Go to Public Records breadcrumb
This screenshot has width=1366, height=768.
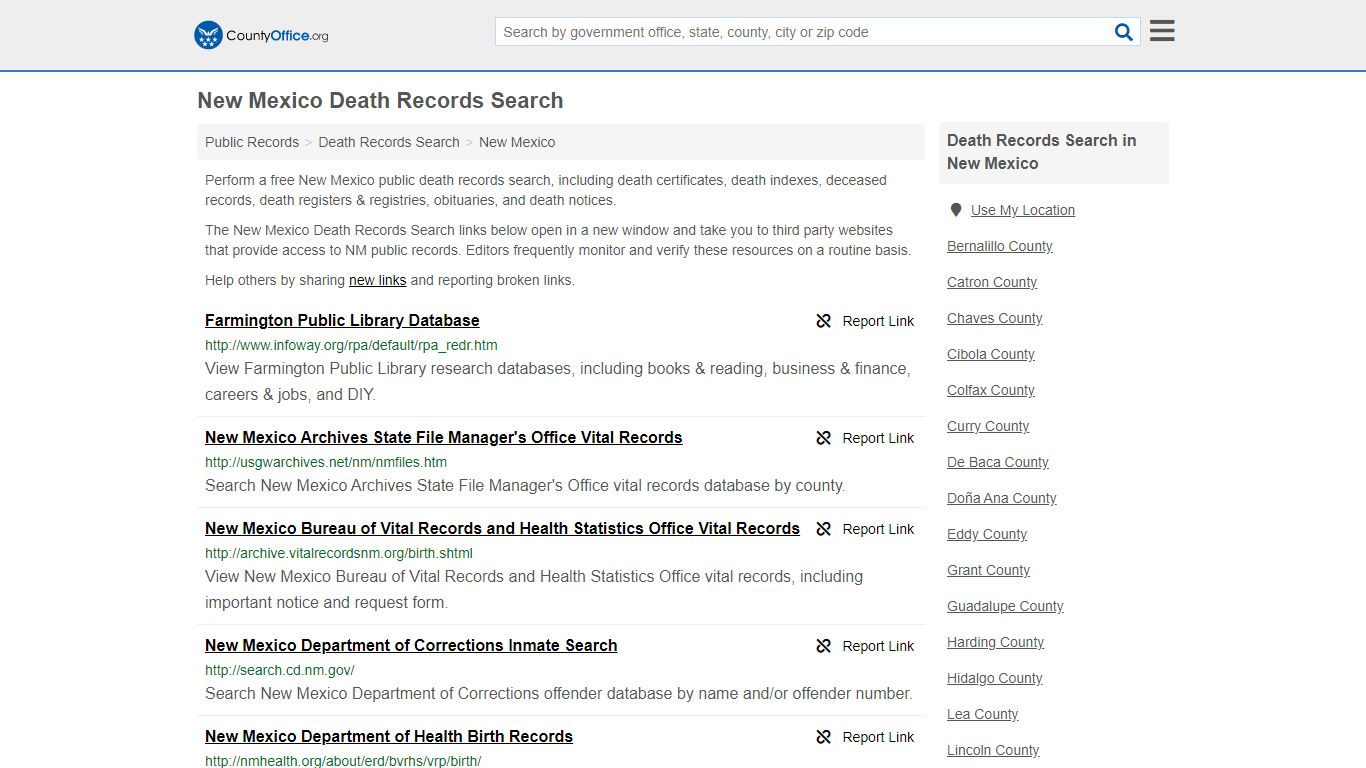[252, 142]
